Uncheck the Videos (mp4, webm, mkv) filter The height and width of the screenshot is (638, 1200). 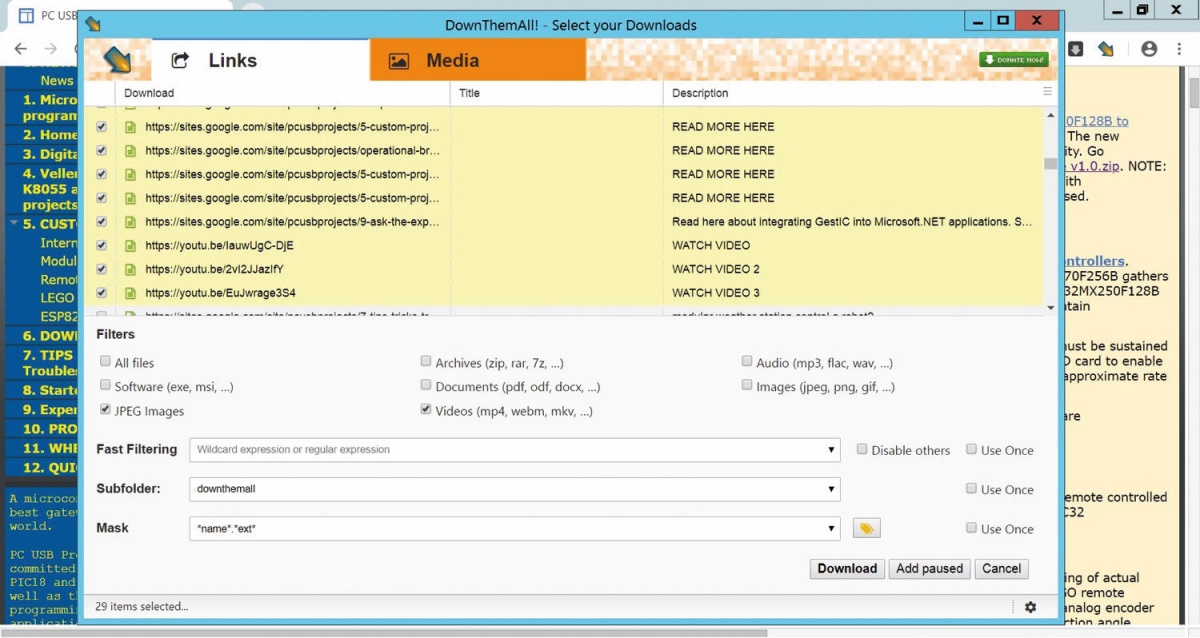(x=426, y=410)
